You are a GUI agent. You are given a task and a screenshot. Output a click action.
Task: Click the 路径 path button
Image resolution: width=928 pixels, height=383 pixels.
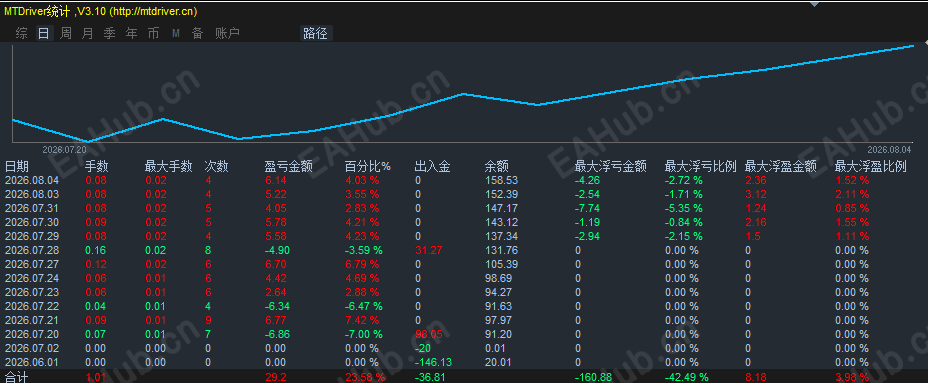315,34
